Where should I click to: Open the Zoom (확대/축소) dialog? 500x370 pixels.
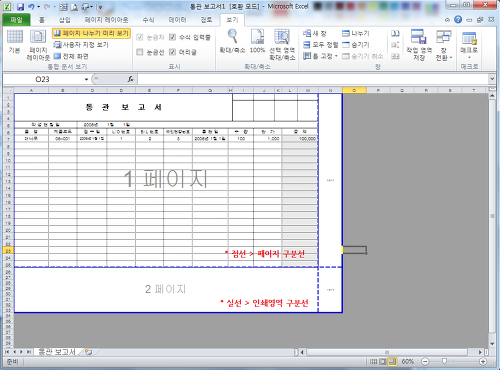pos(232,41)
